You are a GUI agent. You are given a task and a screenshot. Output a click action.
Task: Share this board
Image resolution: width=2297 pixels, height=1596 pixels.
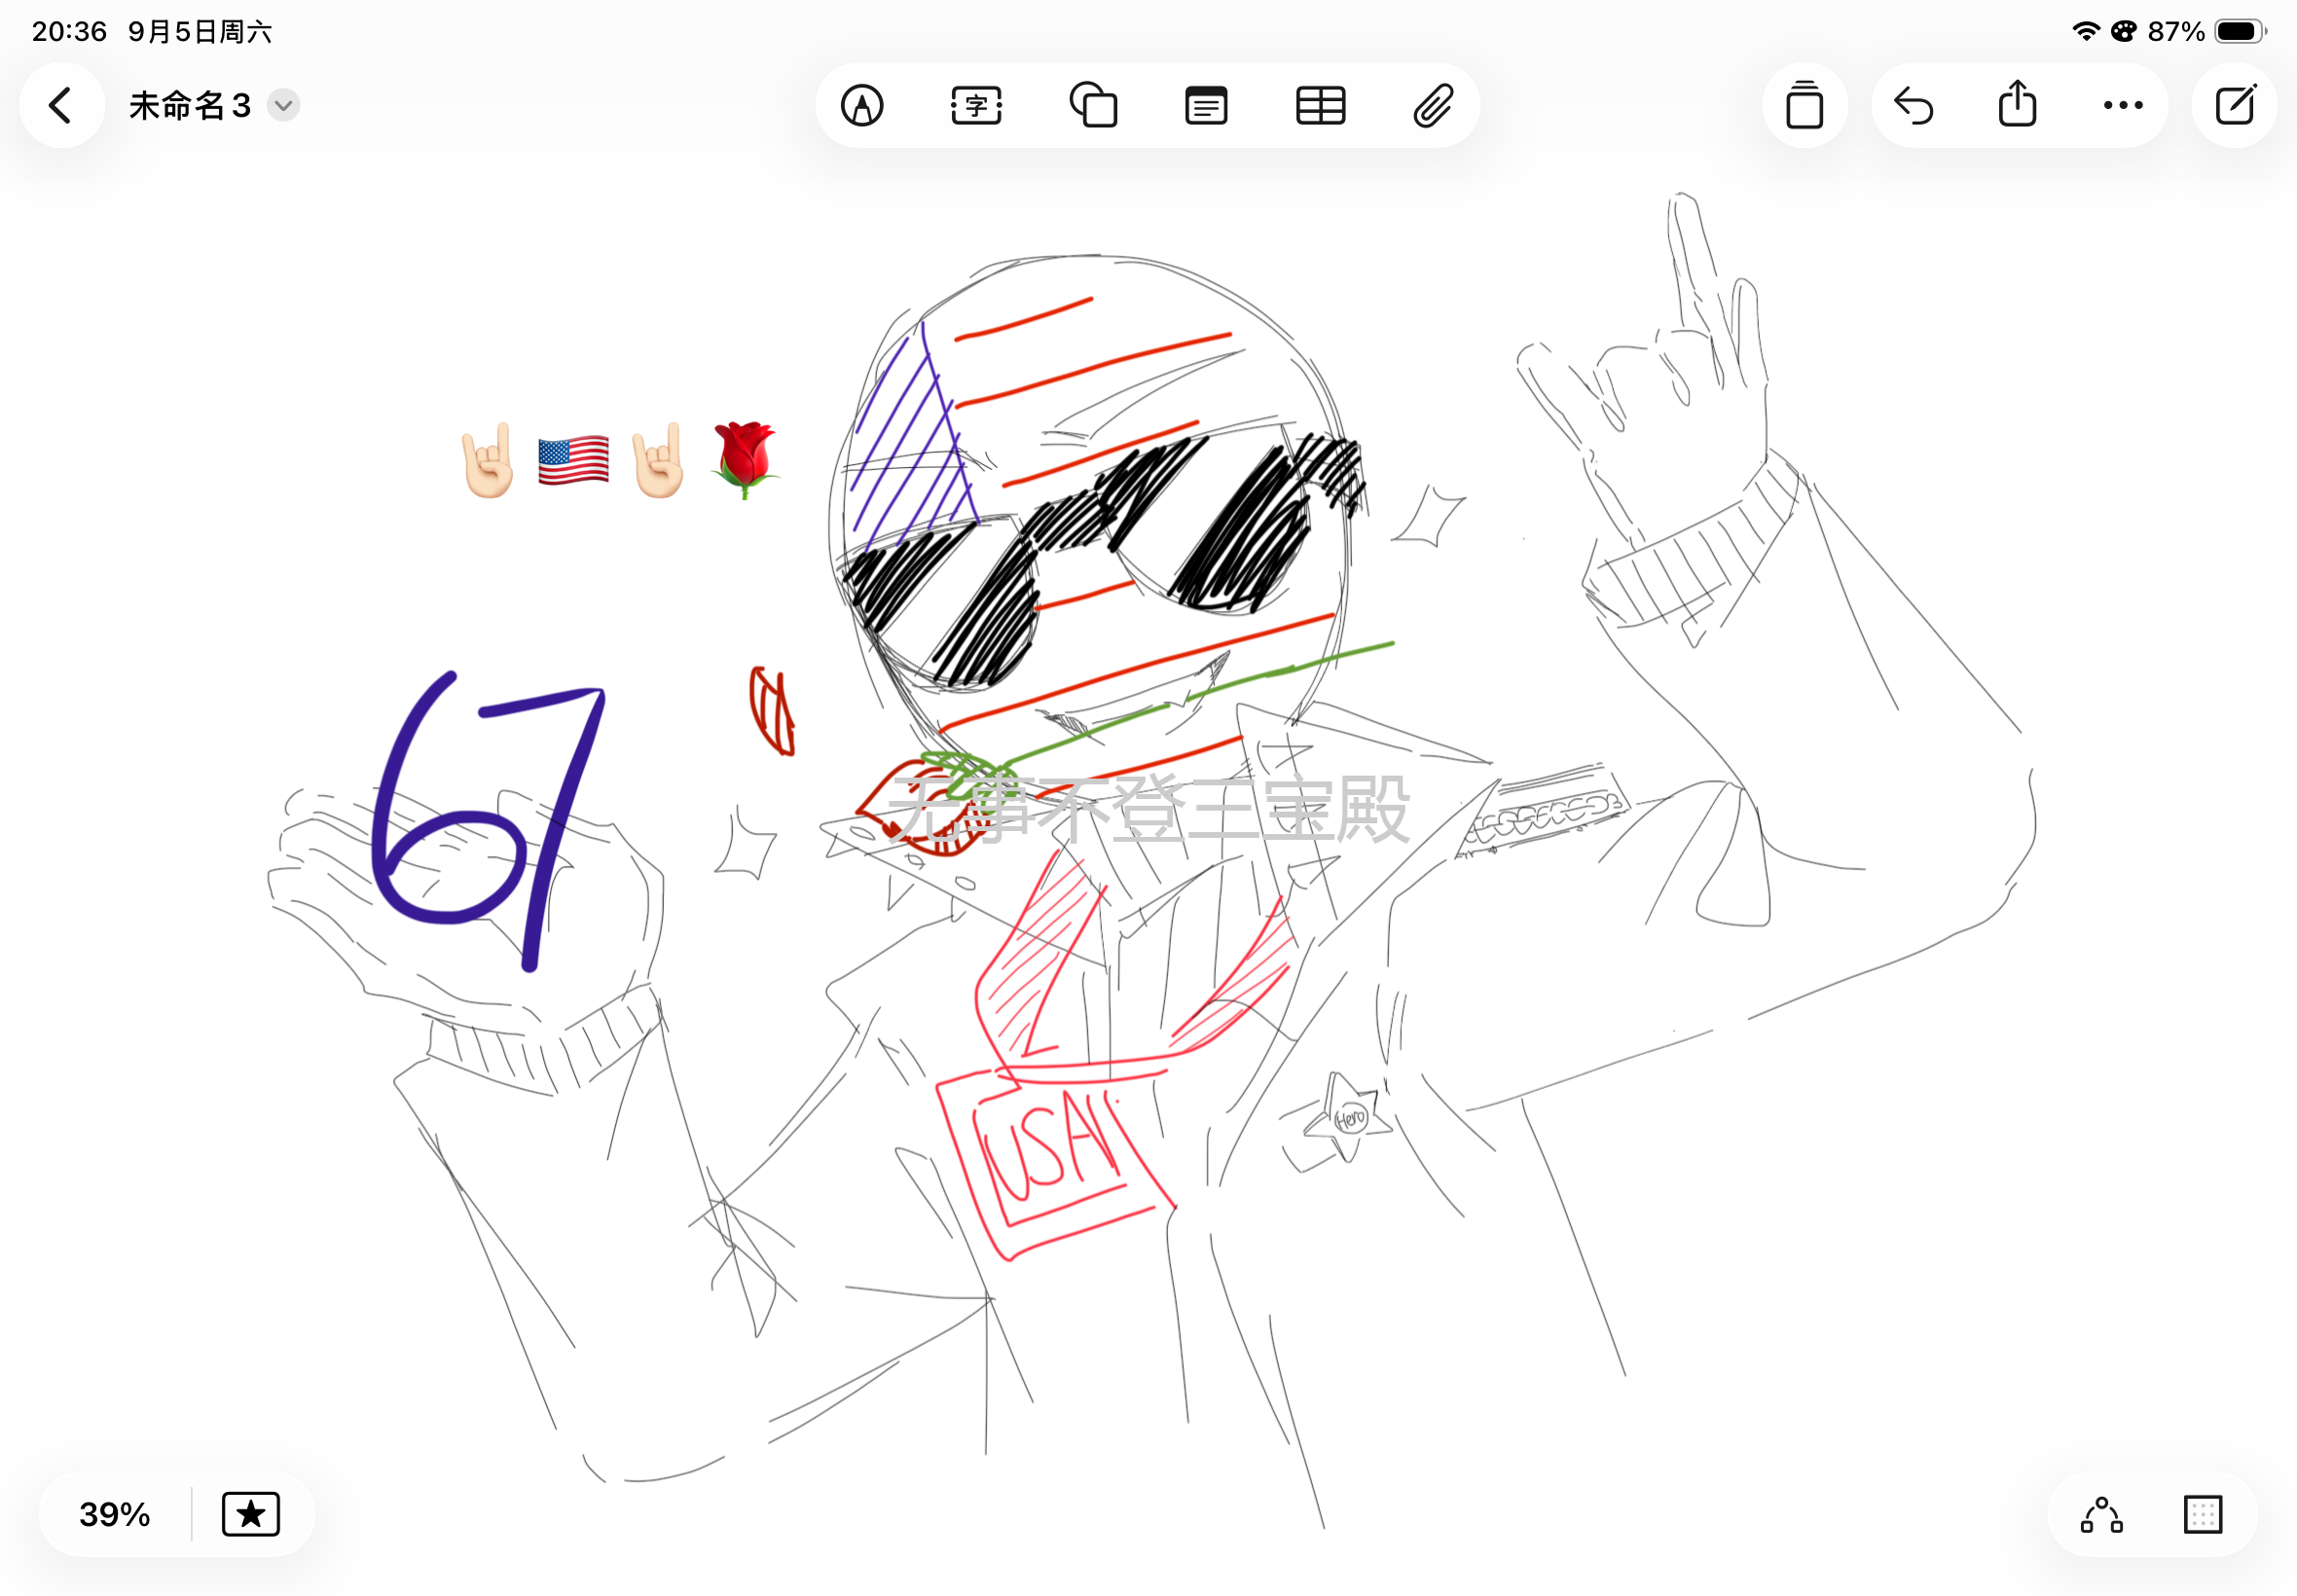[x=2017, y=103]
